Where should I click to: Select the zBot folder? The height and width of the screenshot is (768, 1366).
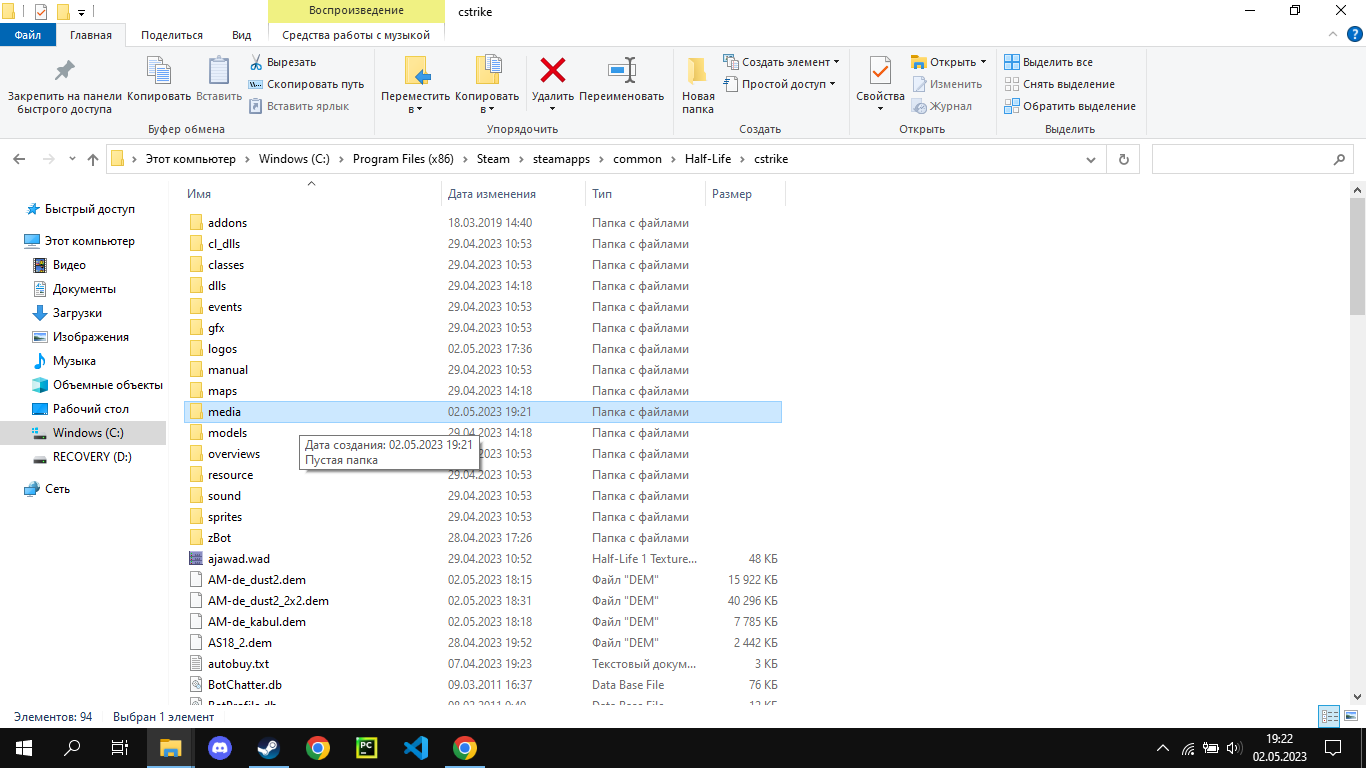(x=483, y=538)
